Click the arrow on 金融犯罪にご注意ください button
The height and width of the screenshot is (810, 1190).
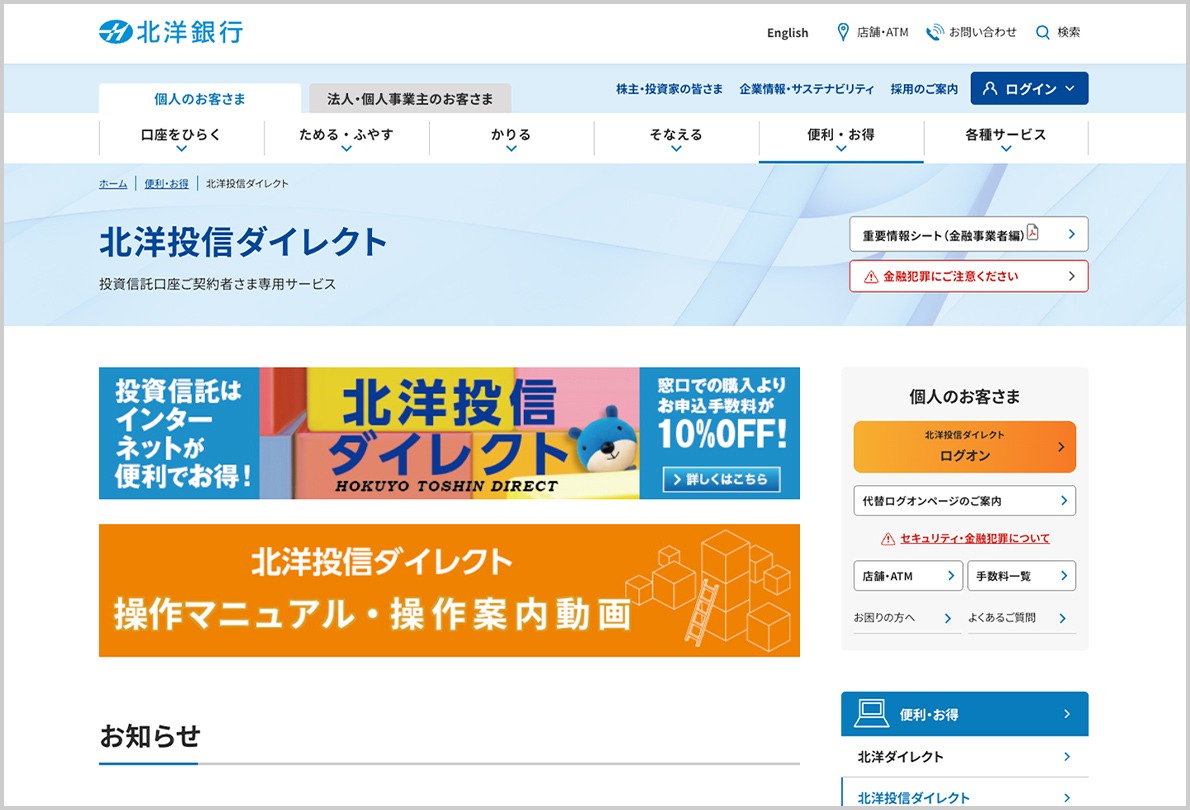pyautogui.click(x=1072, y=276)
